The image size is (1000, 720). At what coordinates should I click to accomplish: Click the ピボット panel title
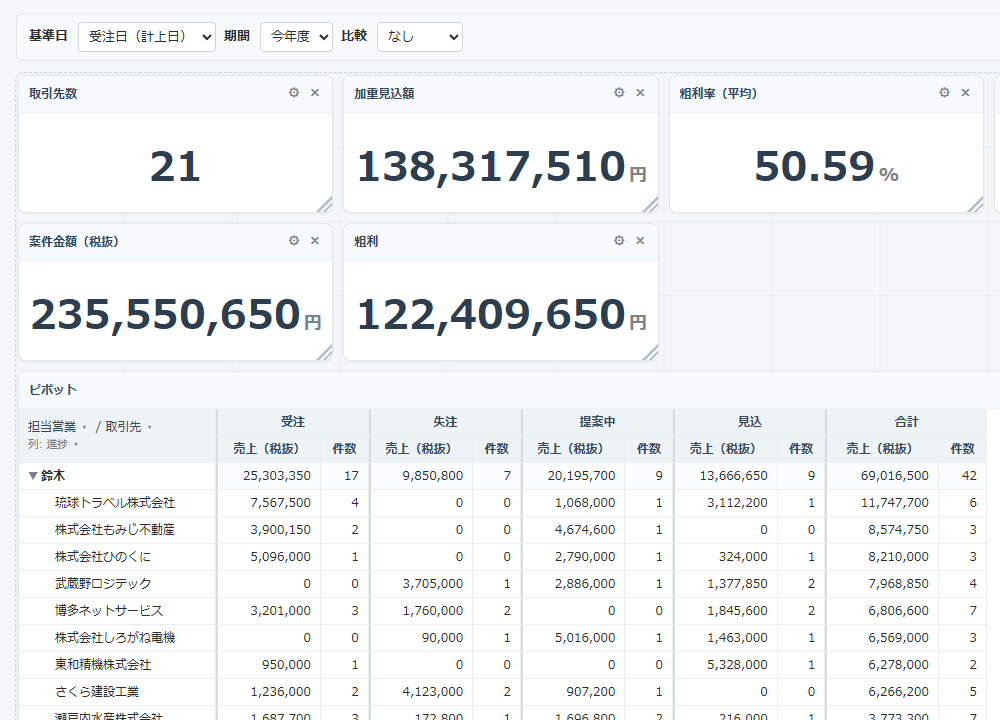tap(53, 390)
